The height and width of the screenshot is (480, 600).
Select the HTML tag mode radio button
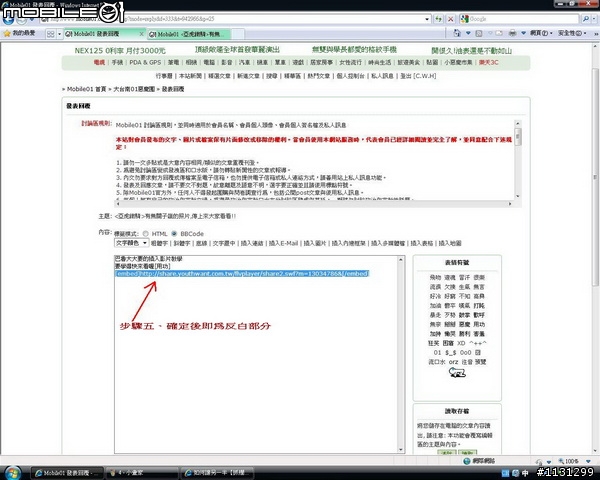(x=145, y=233)
